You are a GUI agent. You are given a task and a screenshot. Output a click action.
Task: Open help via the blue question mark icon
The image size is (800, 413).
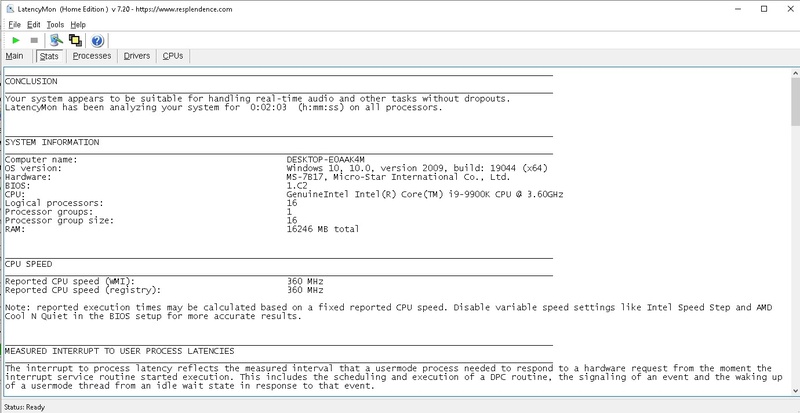pyautogui.click(x=97, y=40)
